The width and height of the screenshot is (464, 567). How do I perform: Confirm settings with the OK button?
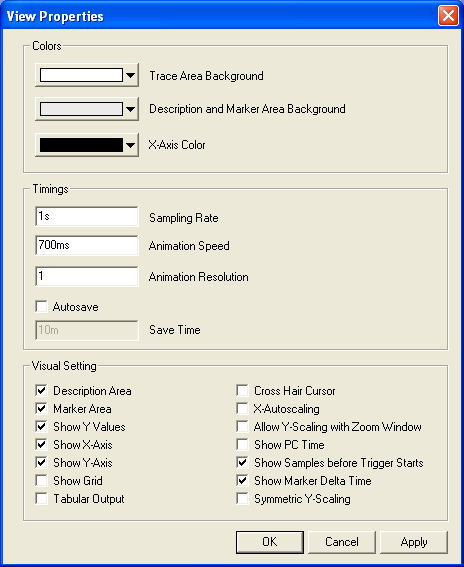coord(270,542)
